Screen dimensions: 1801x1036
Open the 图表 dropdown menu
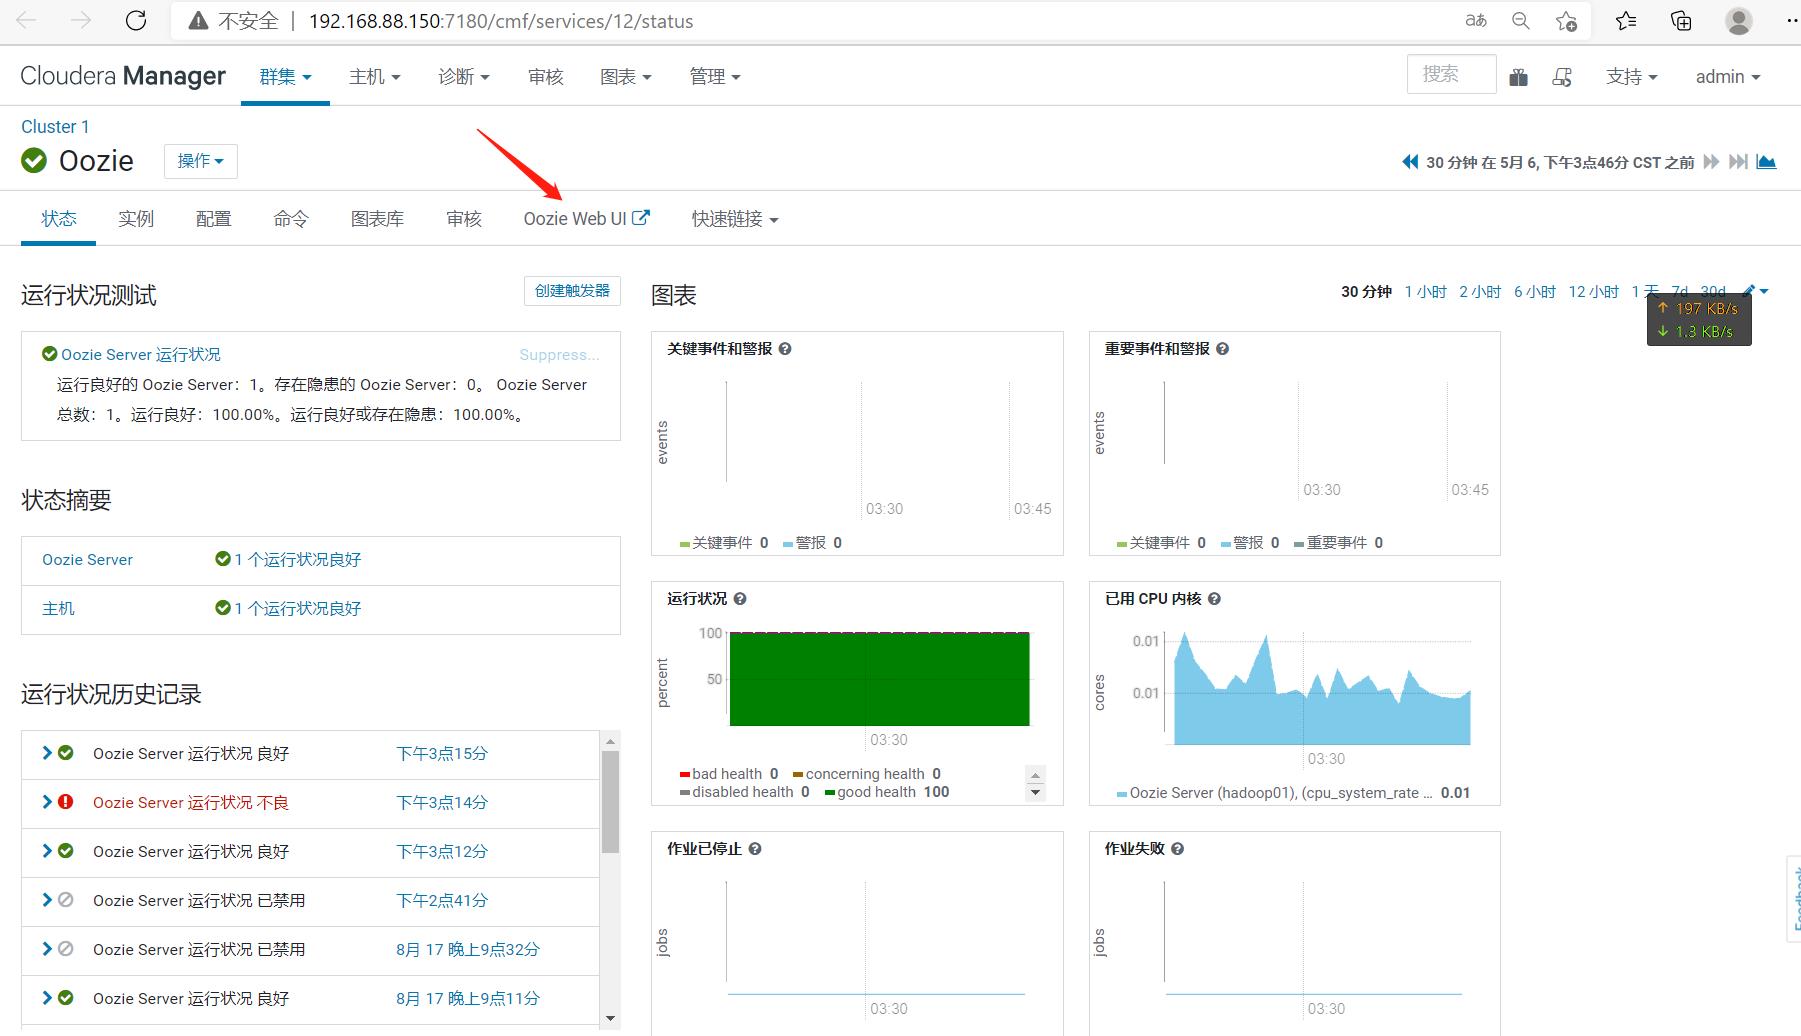tap(626, 77)
